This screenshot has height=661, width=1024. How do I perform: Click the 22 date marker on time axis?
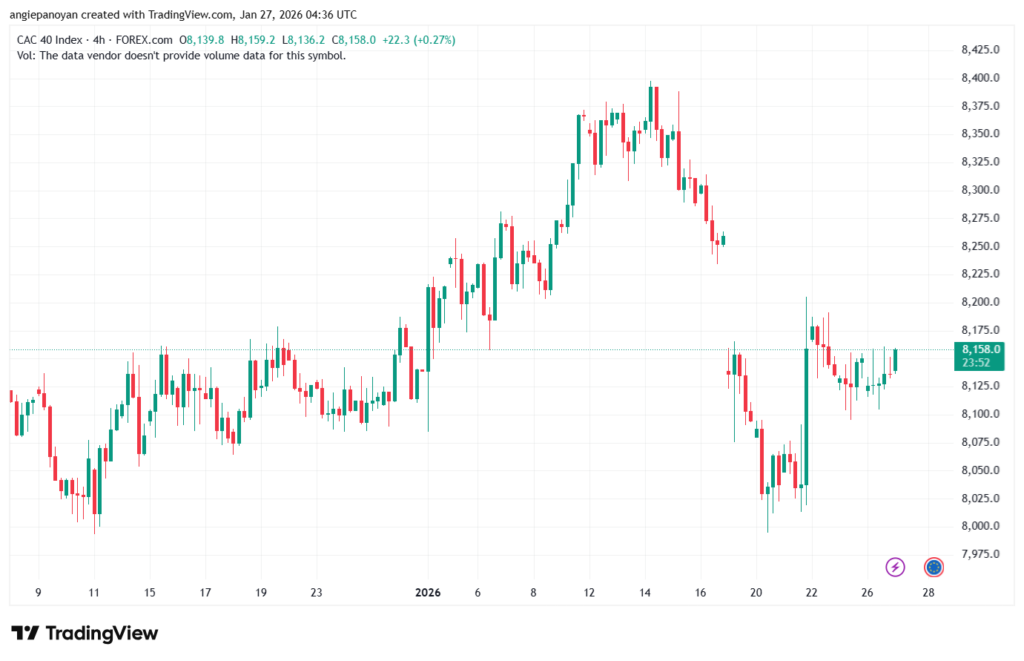811,592
